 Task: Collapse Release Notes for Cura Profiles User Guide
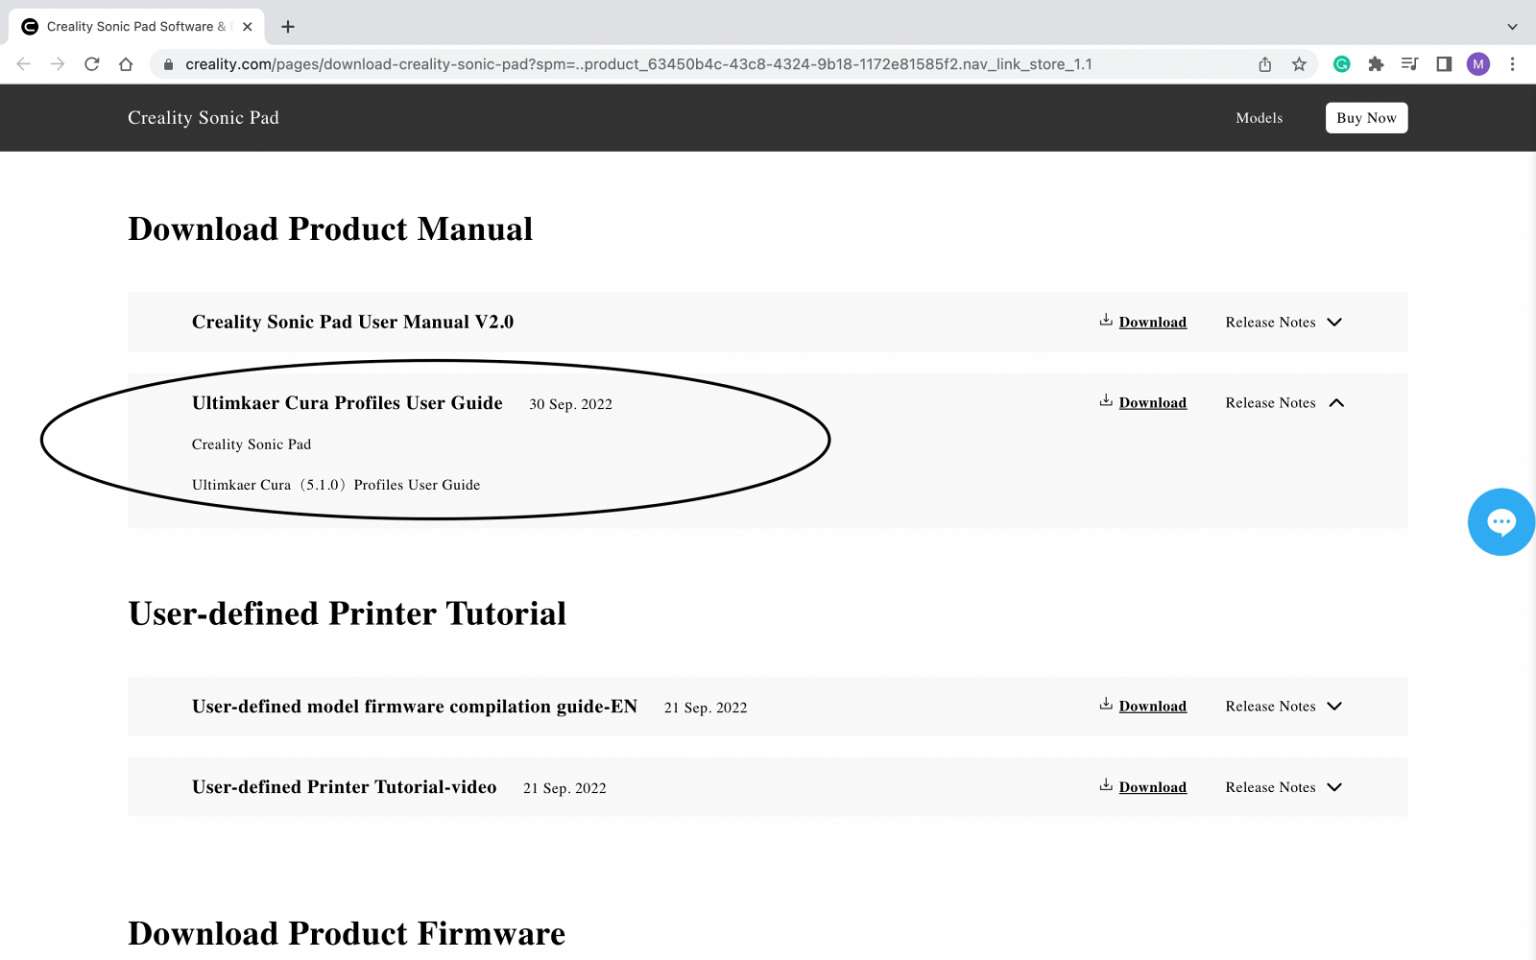click(1284, 403)
